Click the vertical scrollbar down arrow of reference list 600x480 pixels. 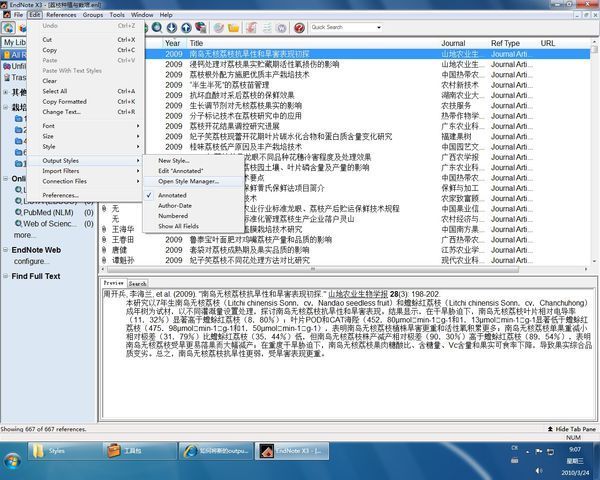[594, 261]
